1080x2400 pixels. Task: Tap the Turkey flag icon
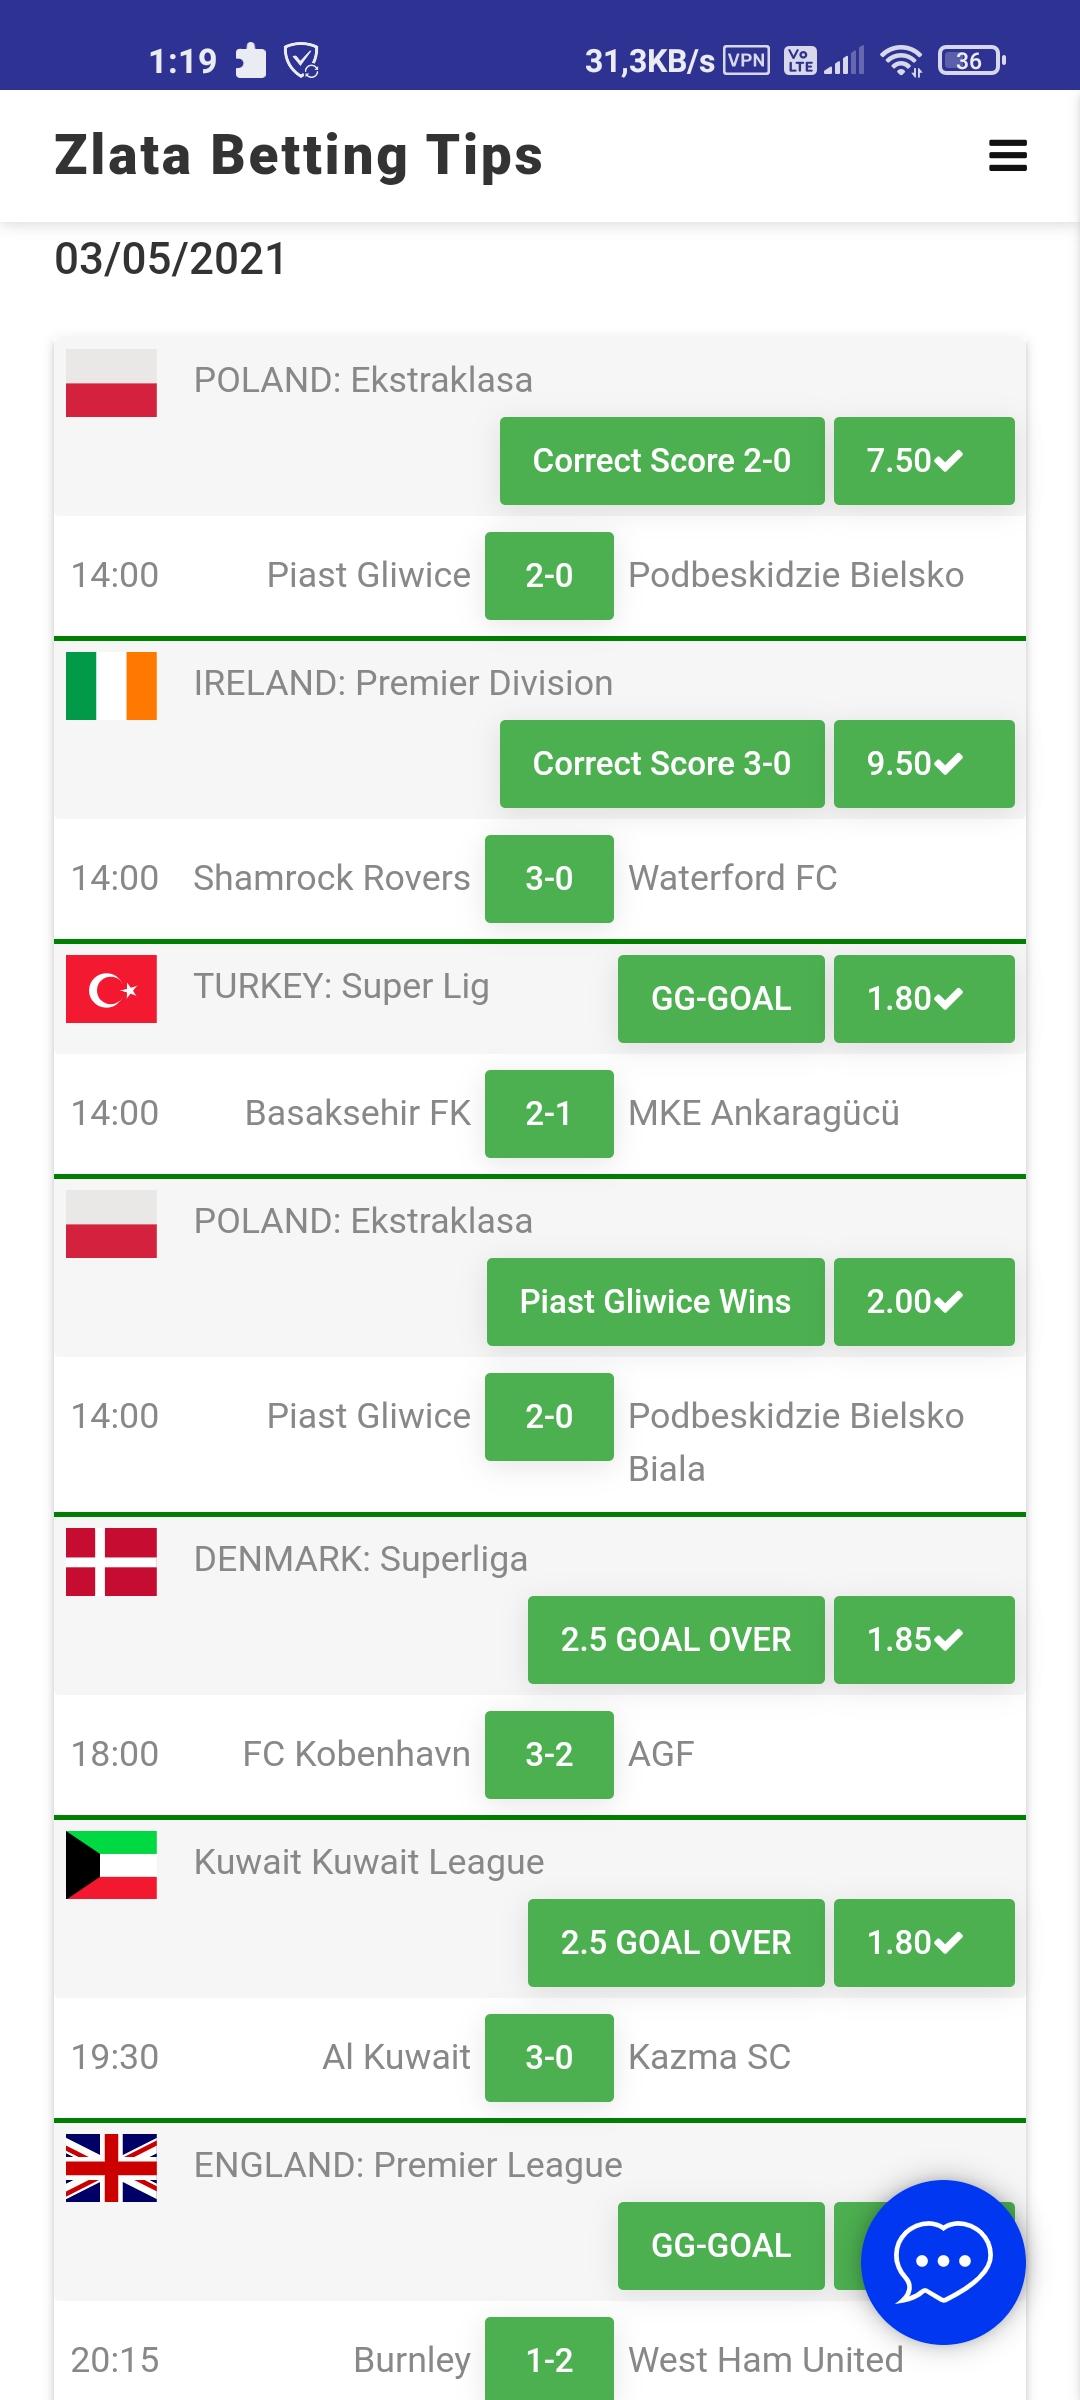(x=111, y=989)
